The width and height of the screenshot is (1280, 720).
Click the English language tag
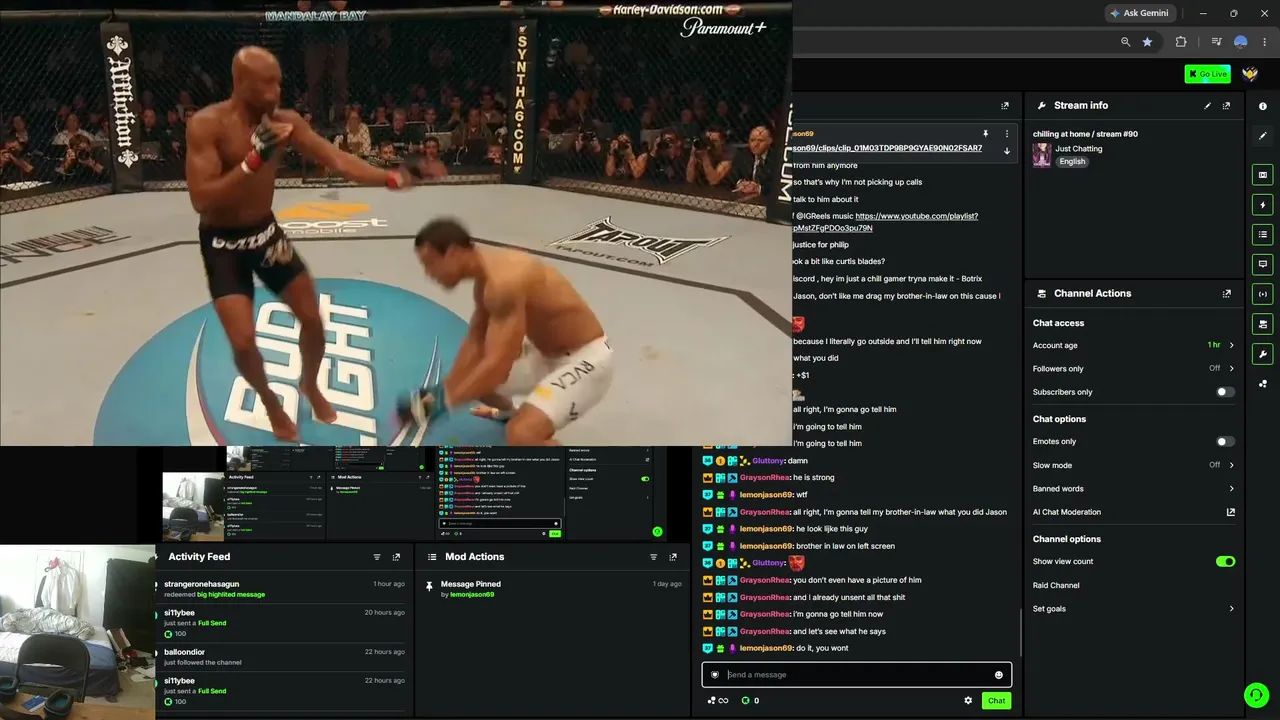(x=1072, y=162)
